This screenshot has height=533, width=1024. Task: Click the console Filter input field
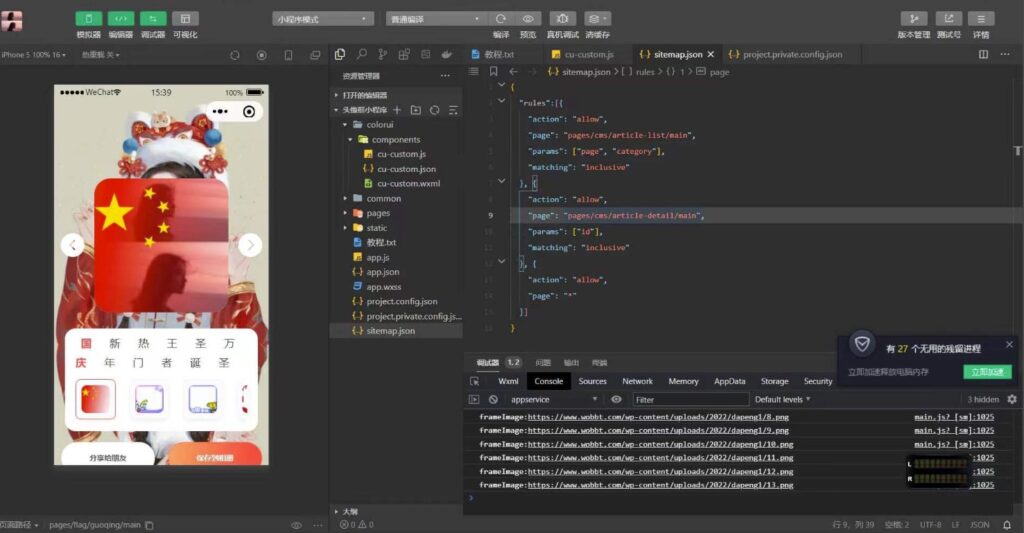click(x=690, y=399)
